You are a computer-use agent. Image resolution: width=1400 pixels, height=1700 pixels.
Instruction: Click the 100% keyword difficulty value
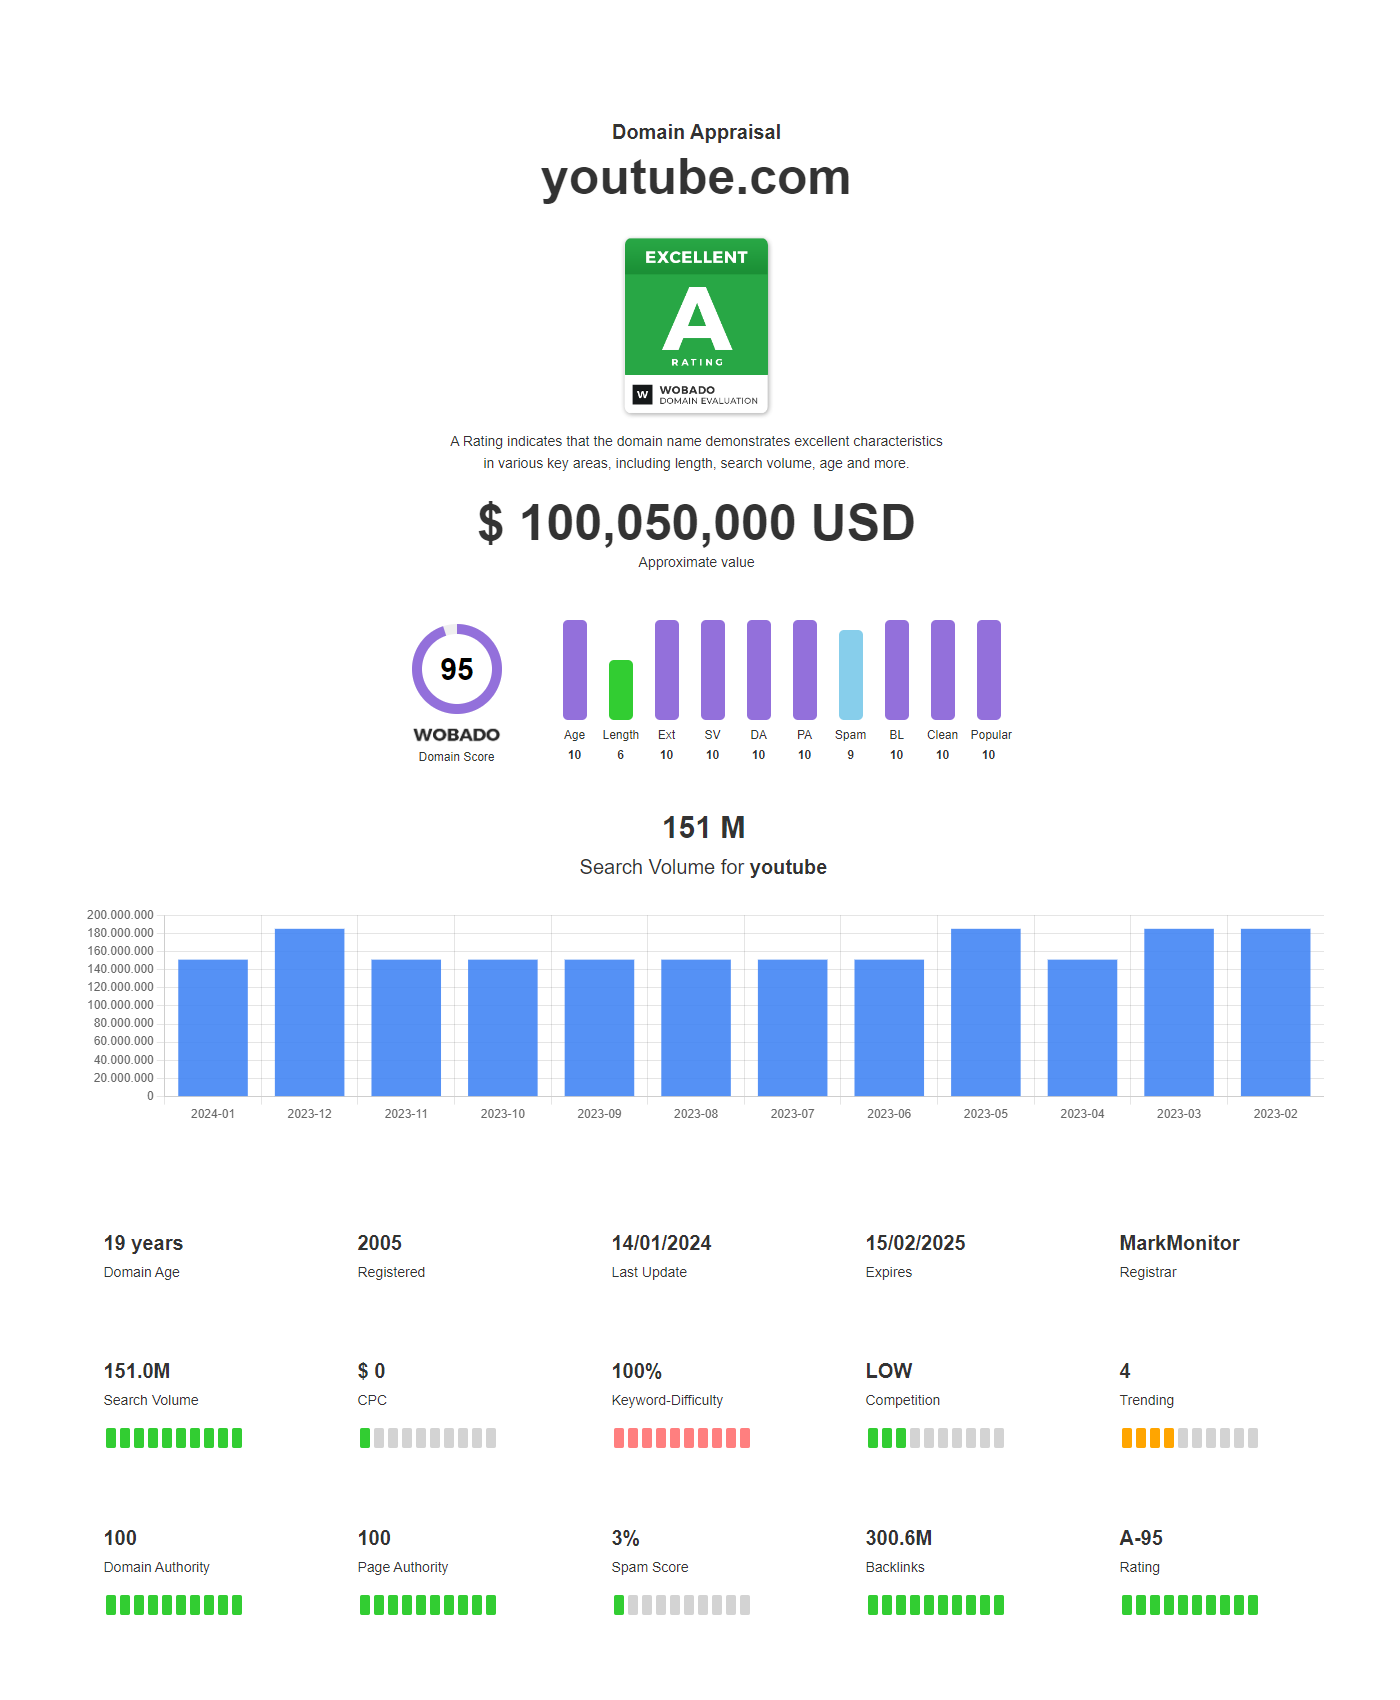click(637, 1371)
